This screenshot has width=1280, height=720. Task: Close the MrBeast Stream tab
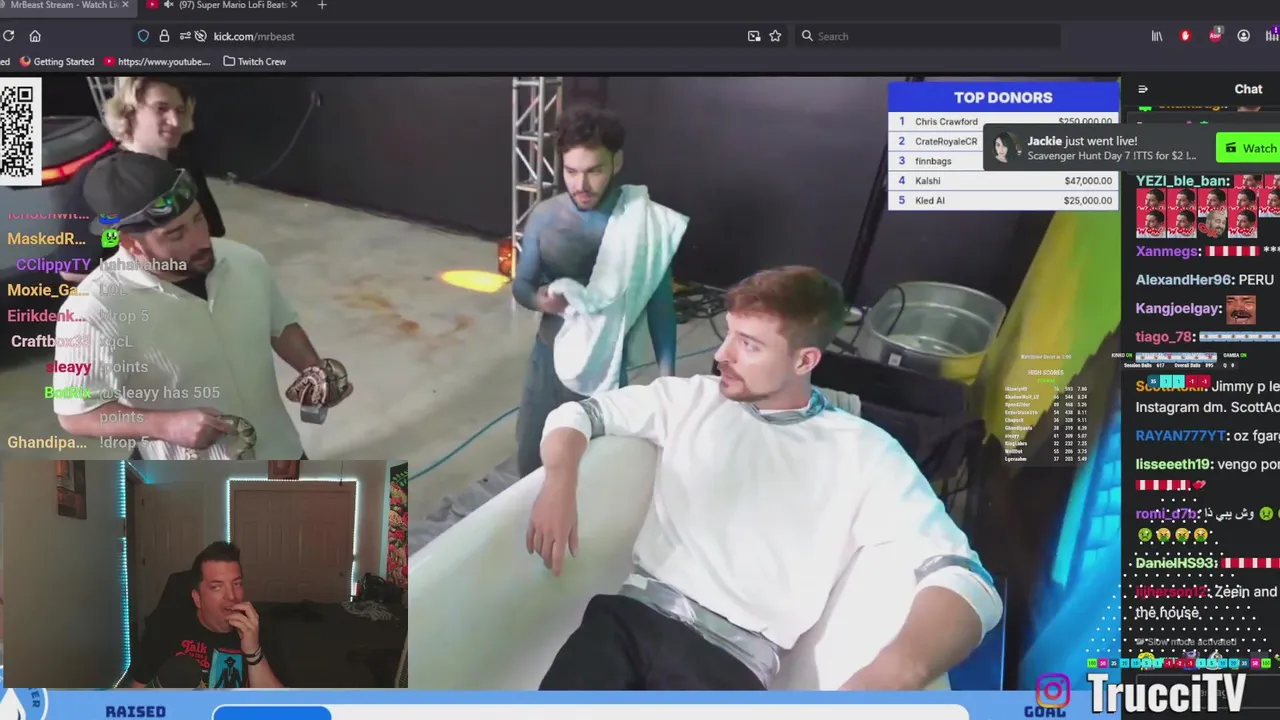pos(126,5)
